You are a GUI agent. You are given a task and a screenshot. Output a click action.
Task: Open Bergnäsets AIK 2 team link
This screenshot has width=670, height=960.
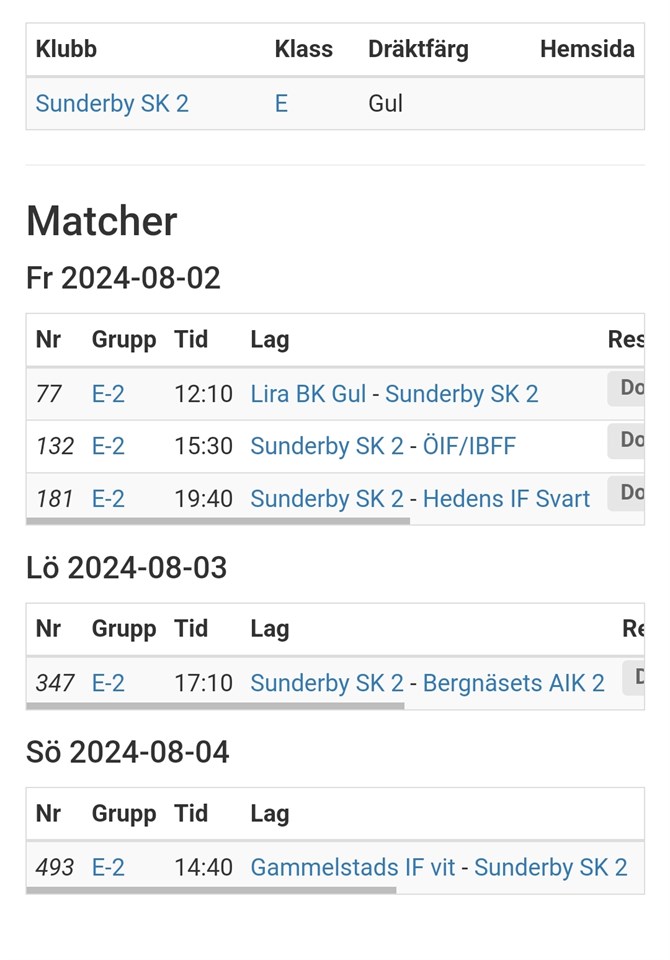pyautogui.click(x=513, y=683)
